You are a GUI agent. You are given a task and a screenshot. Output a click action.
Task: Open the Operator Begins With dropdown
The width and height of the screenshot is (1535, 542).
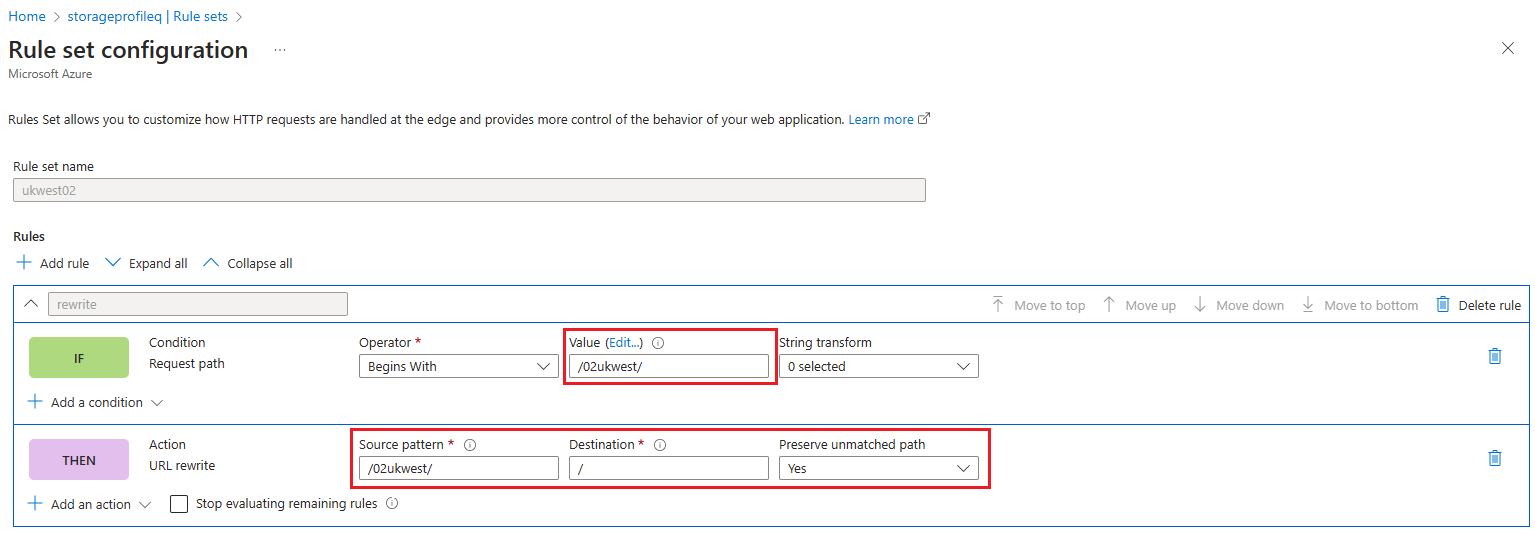pyautogui.click(x=458, y=367)
